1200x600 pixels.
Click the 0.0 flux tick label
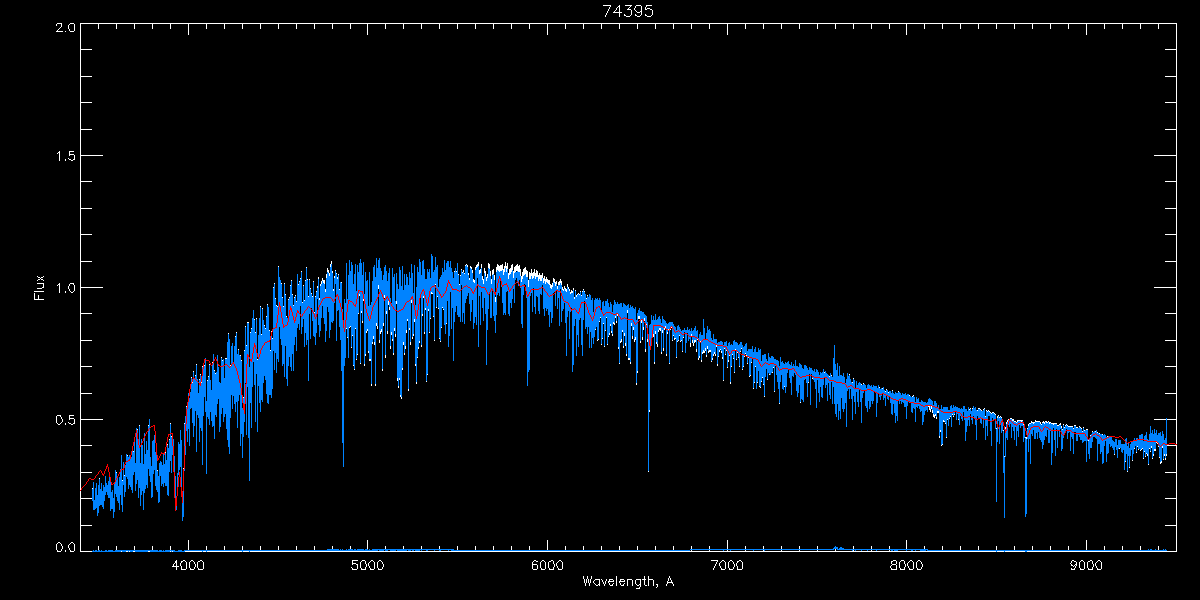tap(63, 547)
